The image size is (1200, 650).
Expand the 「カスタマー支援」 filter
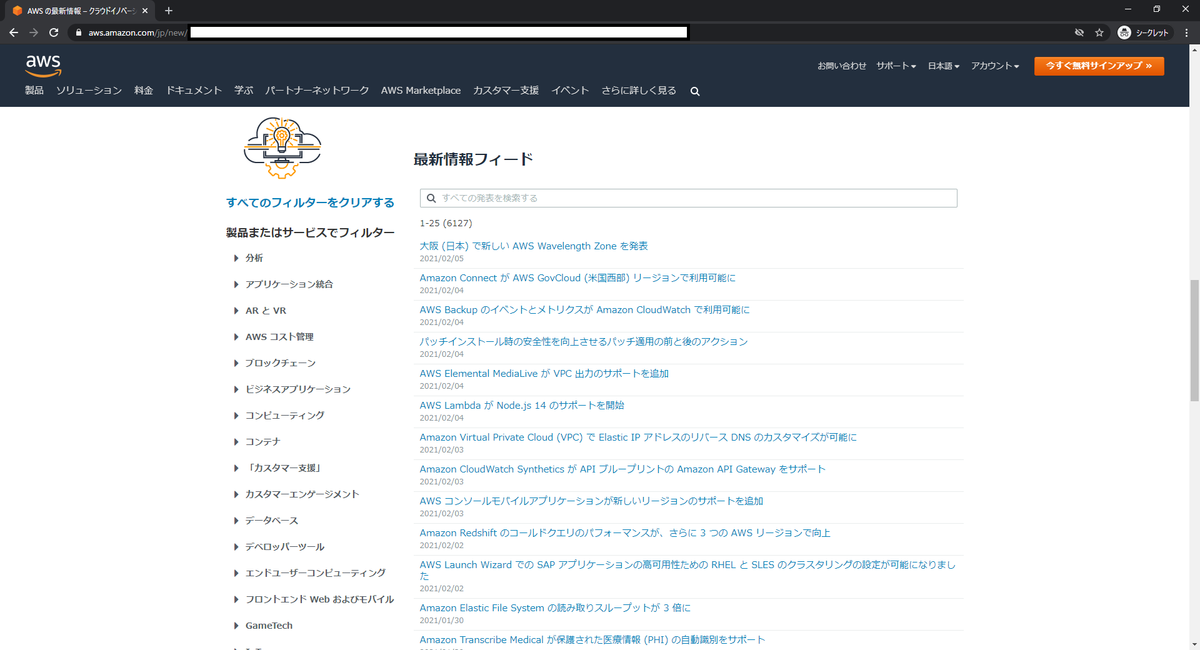coord(283,468)
